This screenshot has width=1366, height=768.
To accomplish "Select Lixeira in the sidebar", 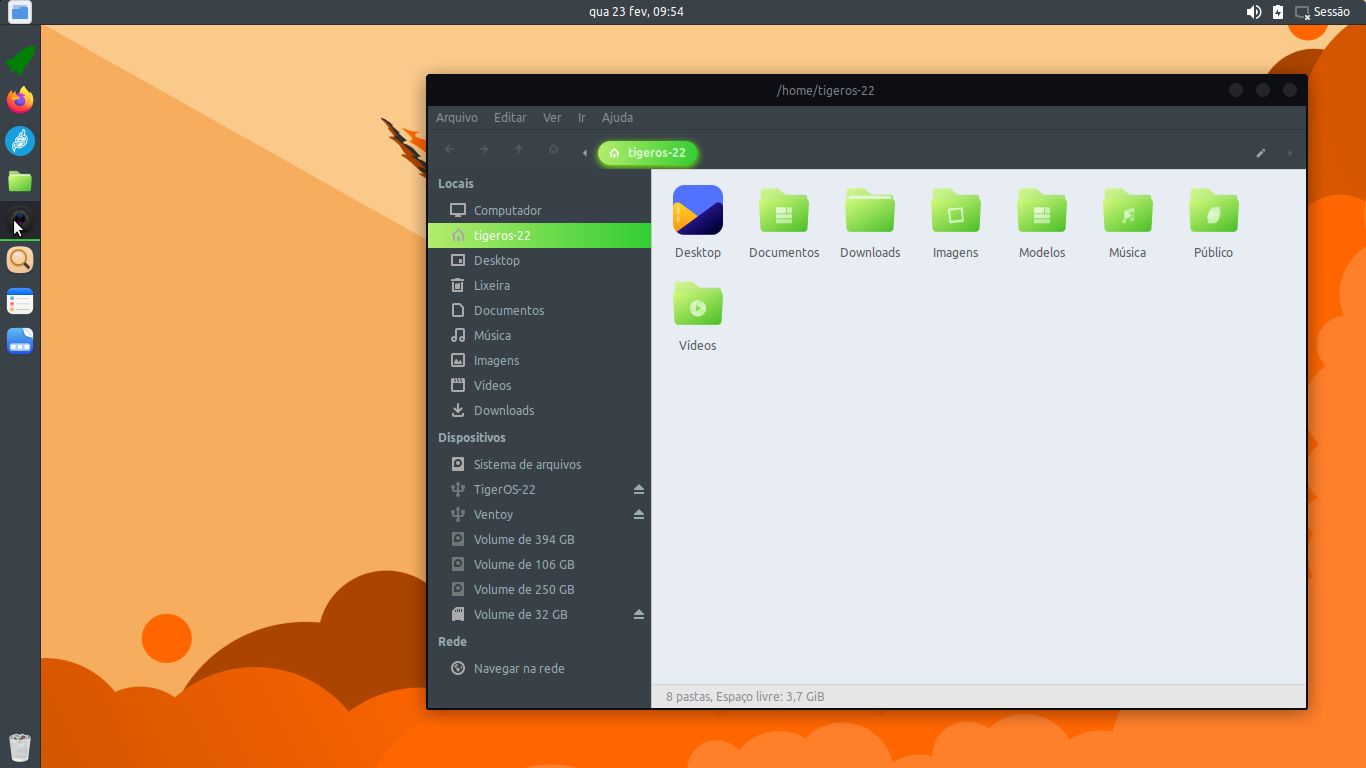I will click(x=539, y=285).
